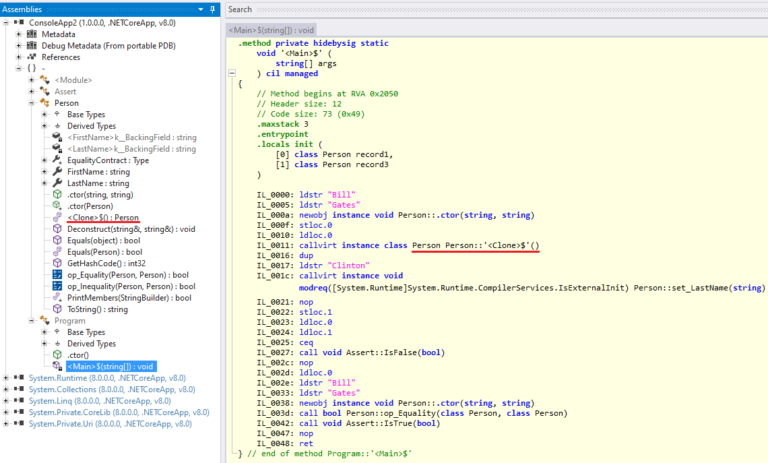
Task: Click the .ctor(string, string) method icon
Action: click(x=57, y=195)
